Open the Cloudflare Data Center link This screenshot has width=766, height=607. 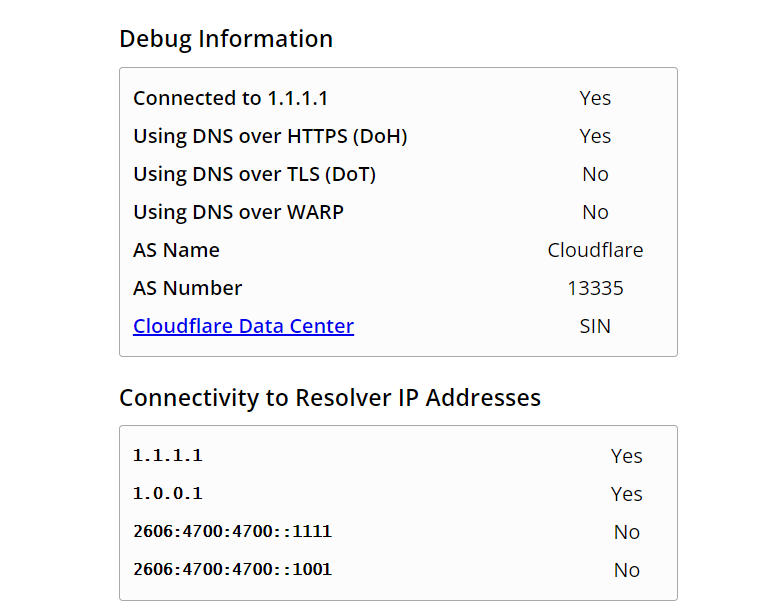click(243, 326)
